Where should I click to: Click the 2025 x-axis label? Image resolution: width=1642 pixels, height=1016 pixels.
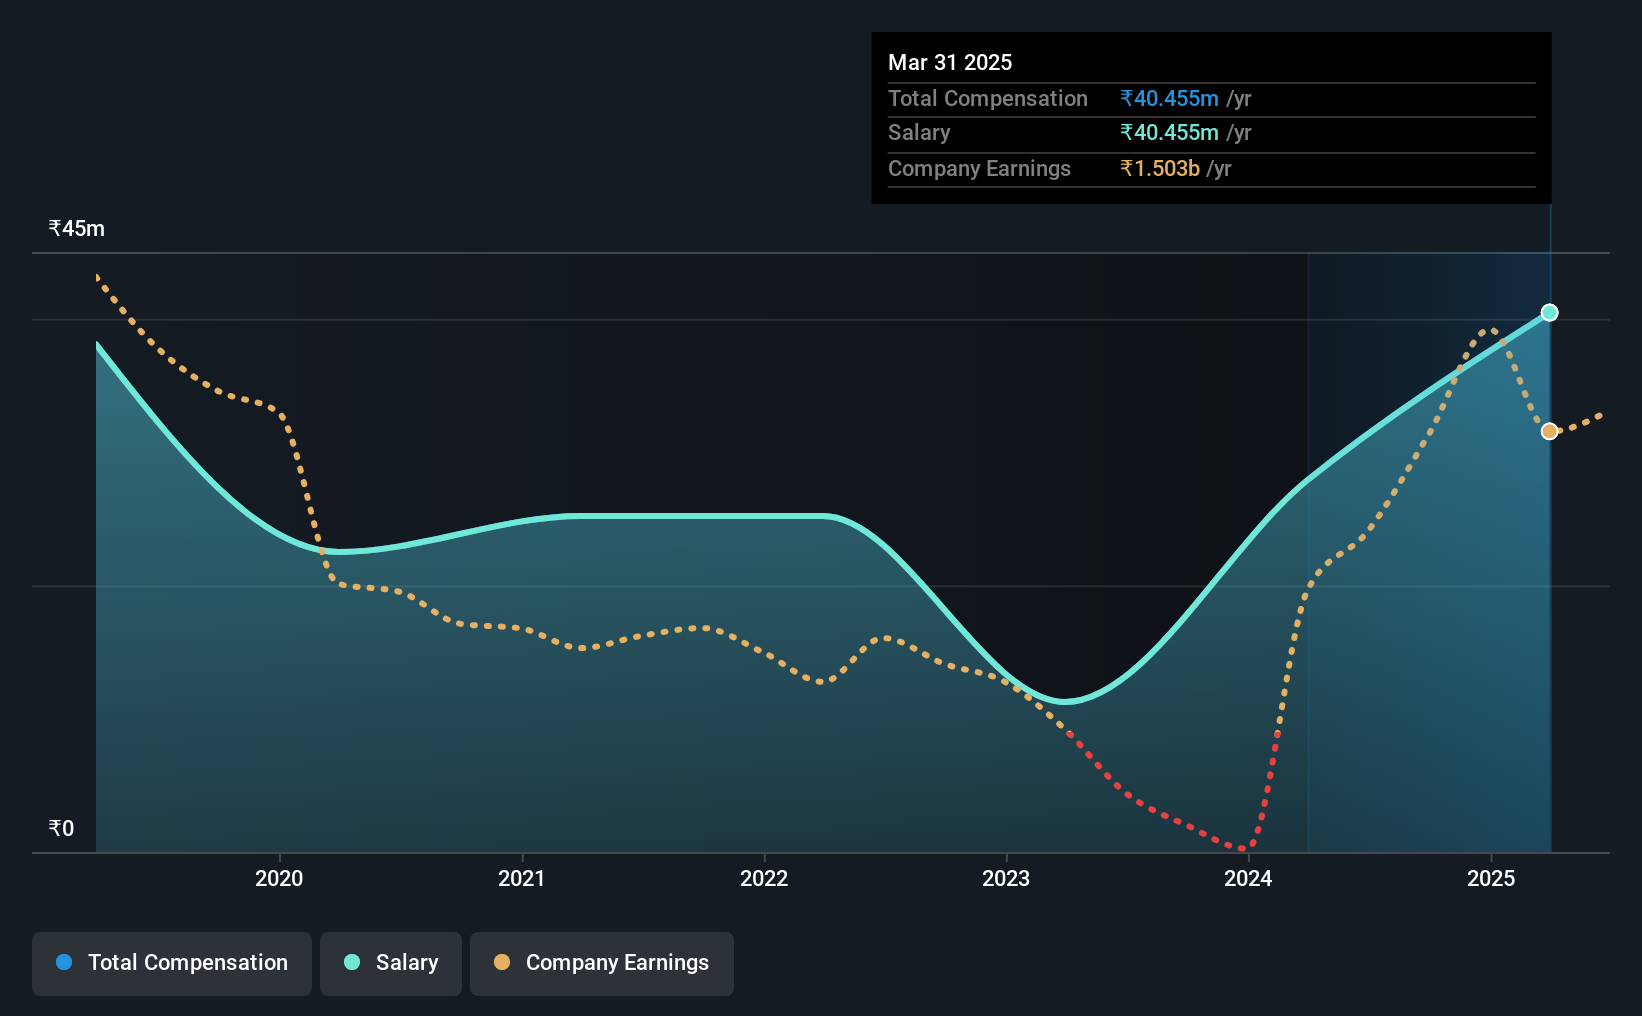pyautogui.click(x=1491, y=878)
